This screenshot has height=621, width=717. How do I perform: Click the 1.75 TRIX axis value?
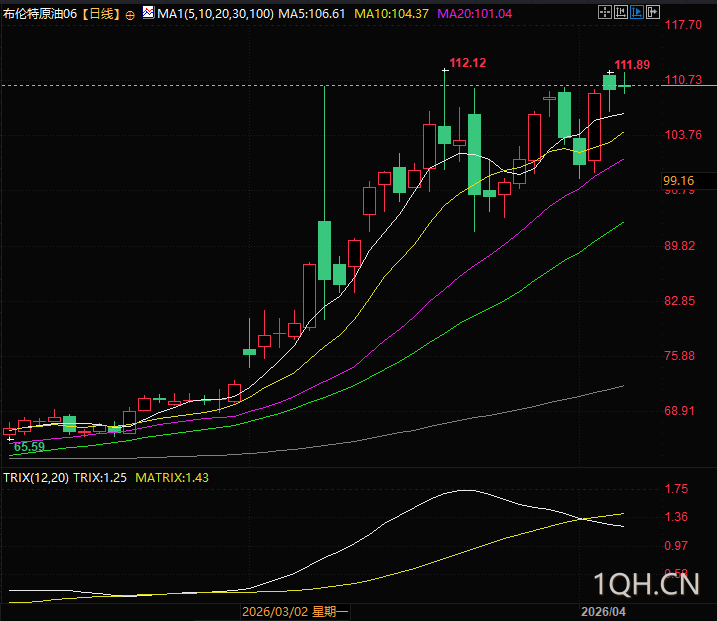(x=676, y=489)
